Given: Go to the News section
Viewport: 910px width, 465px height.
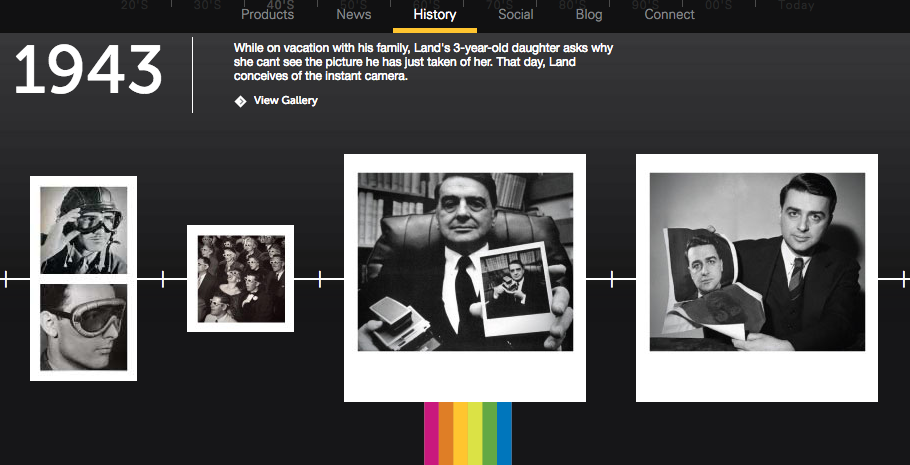Looking at the screenshot, I should click(x=353, y=15).
